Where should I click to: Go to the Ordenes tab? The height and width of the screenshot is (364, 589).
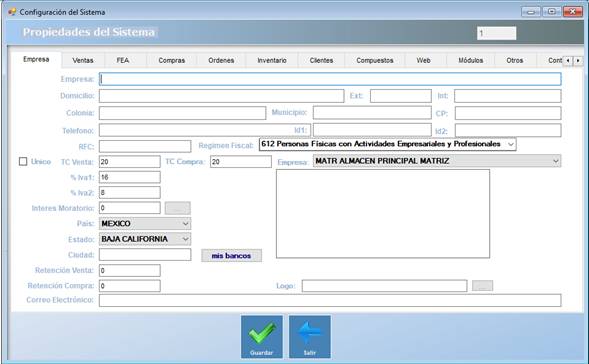tap(221, 60)
